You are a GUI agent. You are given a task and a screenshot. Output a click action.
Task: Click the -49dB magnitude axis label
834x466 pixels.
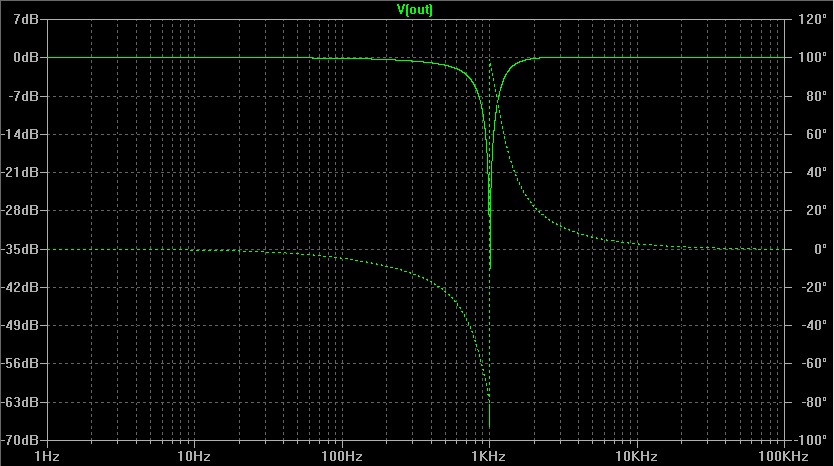[x=20, y=325]
